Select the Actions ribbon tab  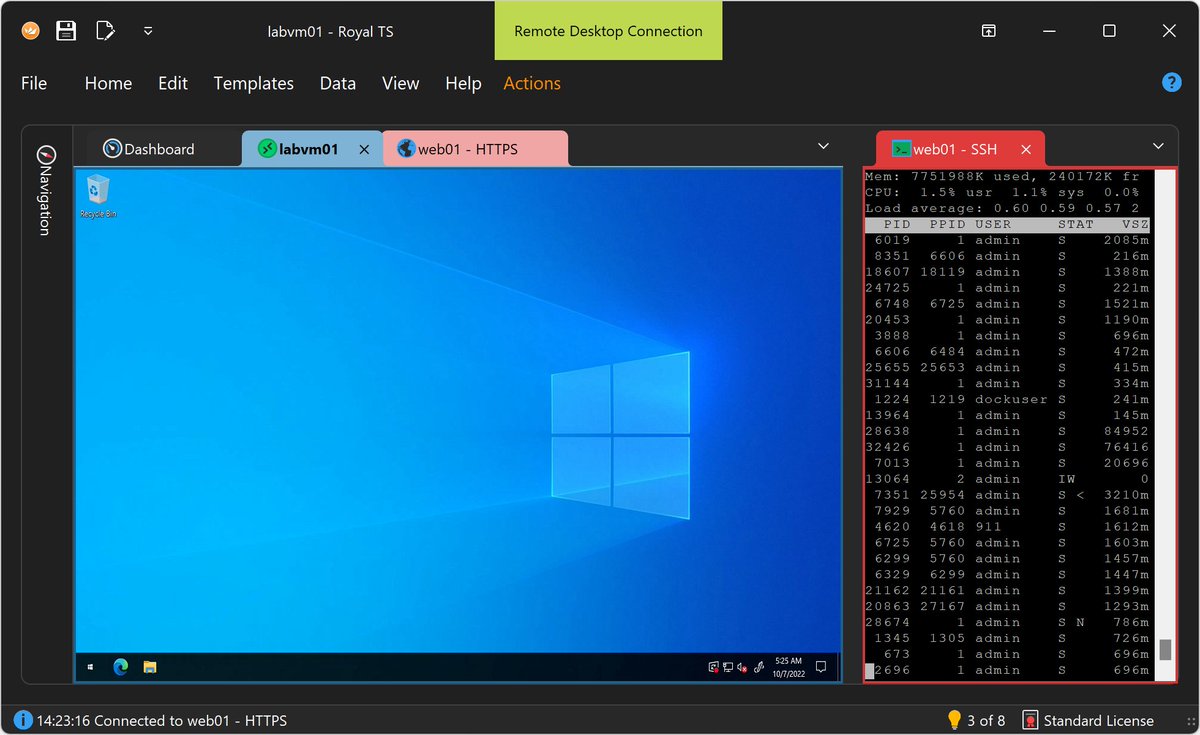(x=532, y=83)
